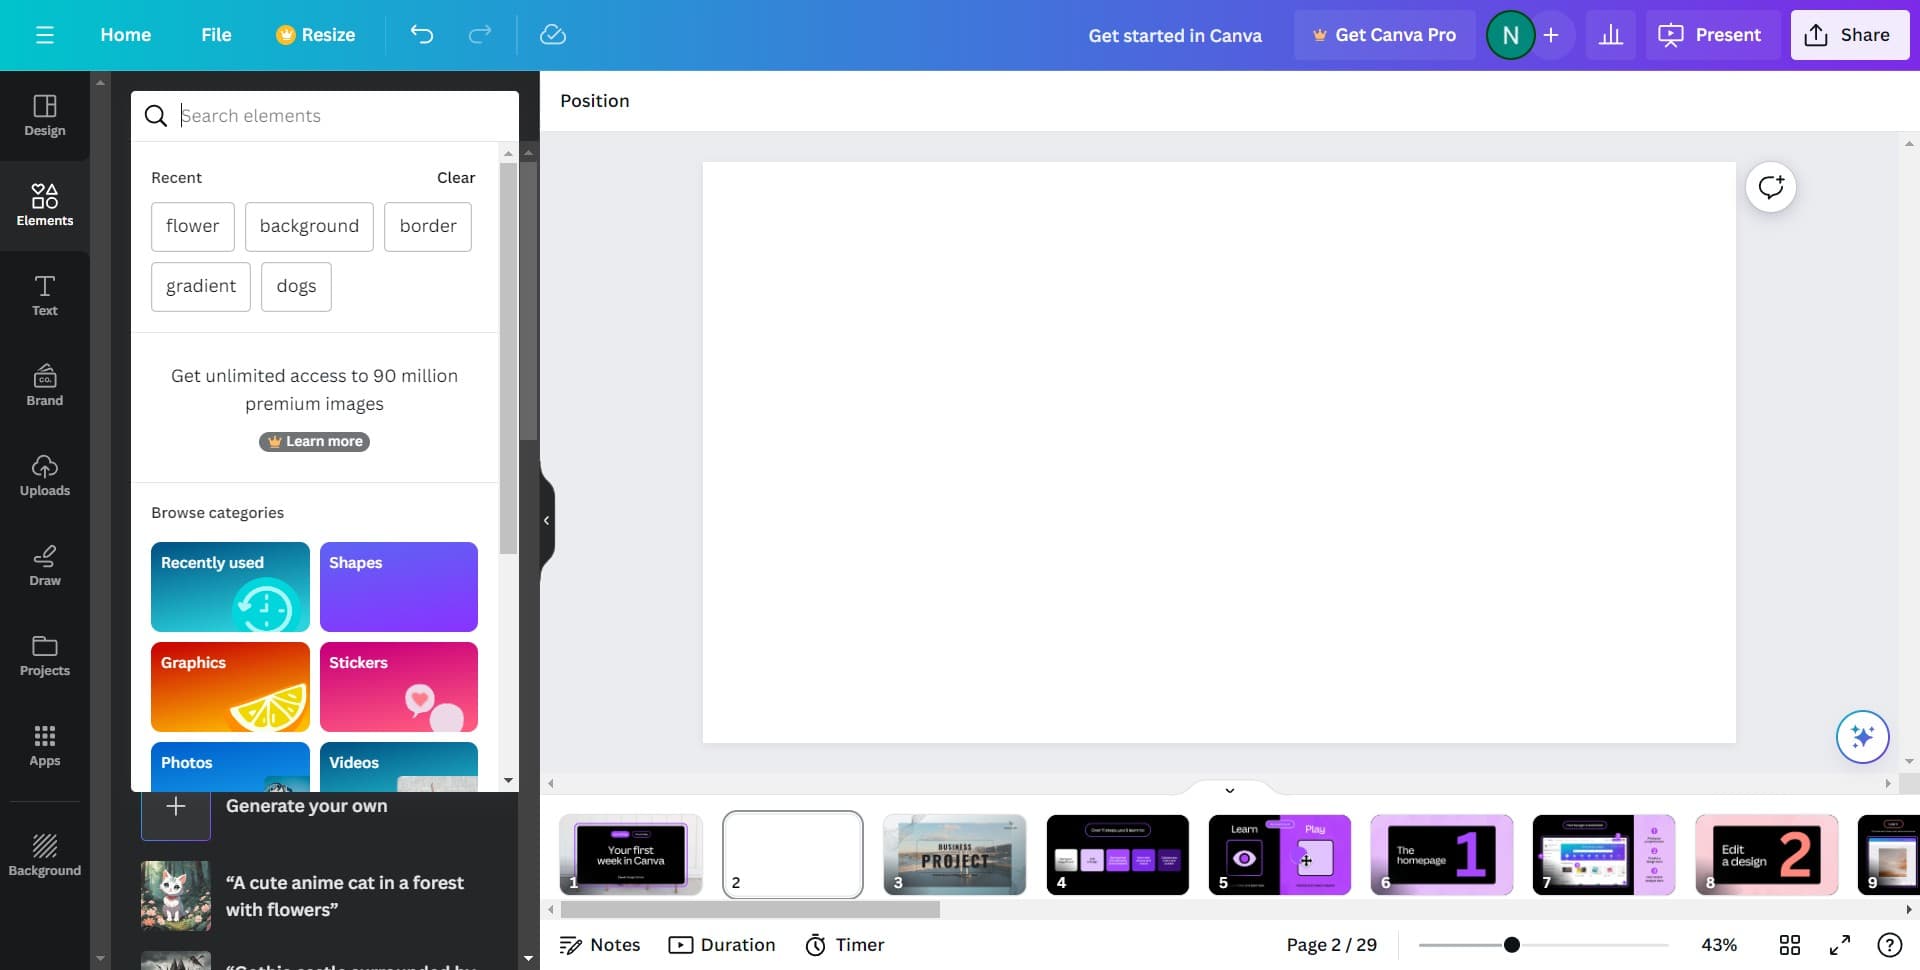Start the presentation with Present
The image size is (1920, 970).
point(1711,34)
